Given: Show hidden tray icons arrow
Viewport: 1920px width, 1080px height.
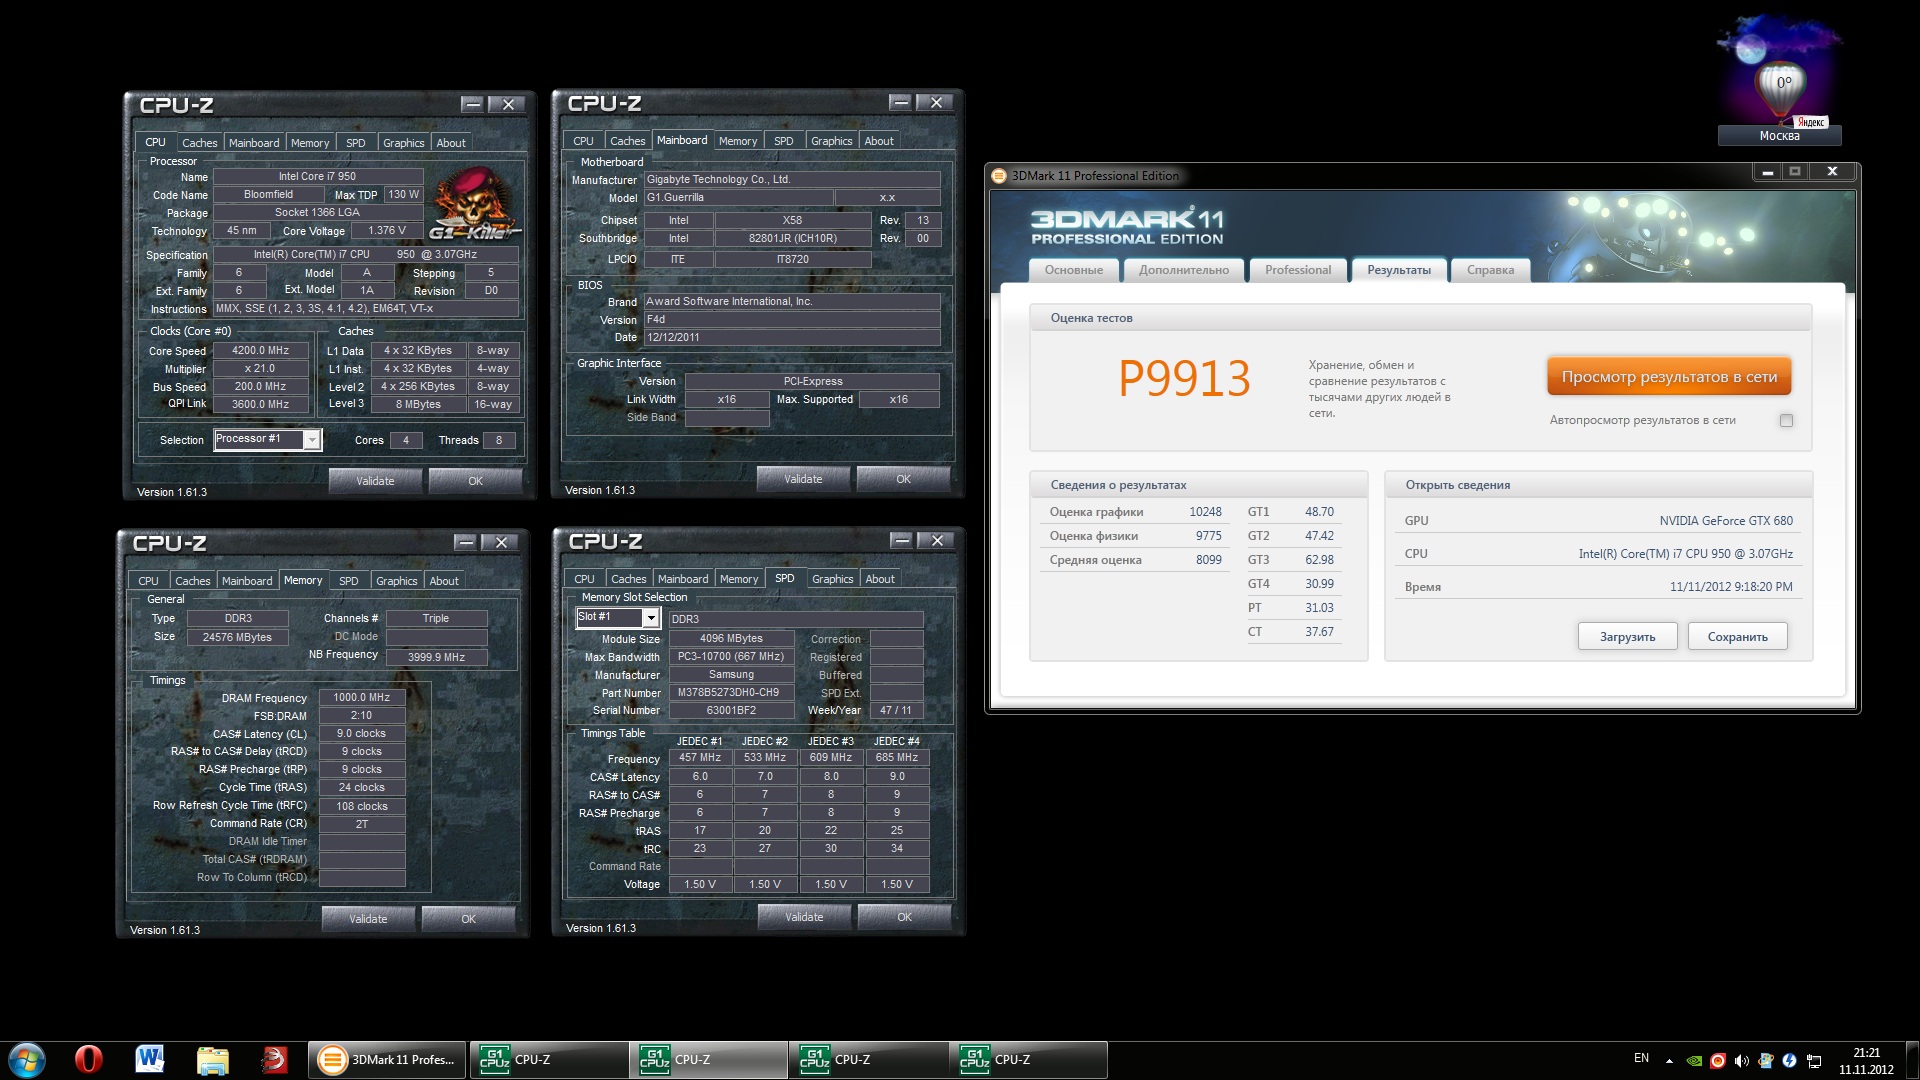Looking at the screenshot, I should coord(1668,1060).
